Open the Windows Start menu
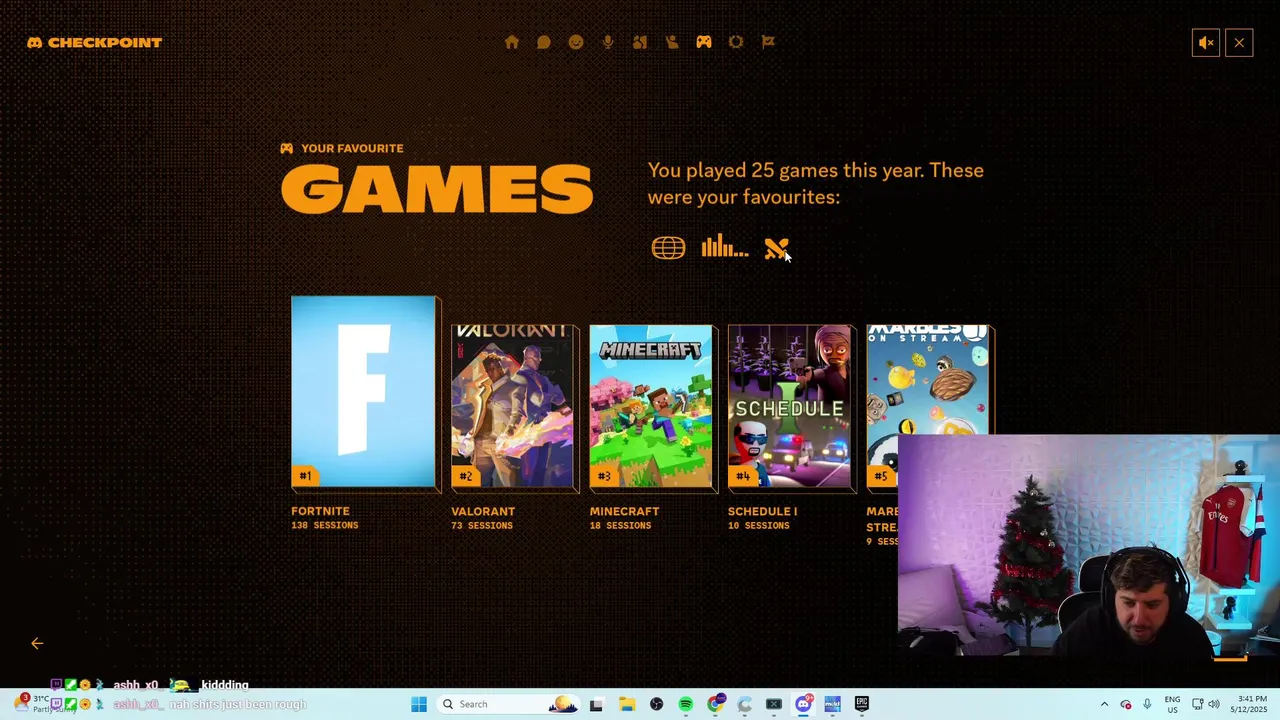1280x720 pixels. [419, 704]
